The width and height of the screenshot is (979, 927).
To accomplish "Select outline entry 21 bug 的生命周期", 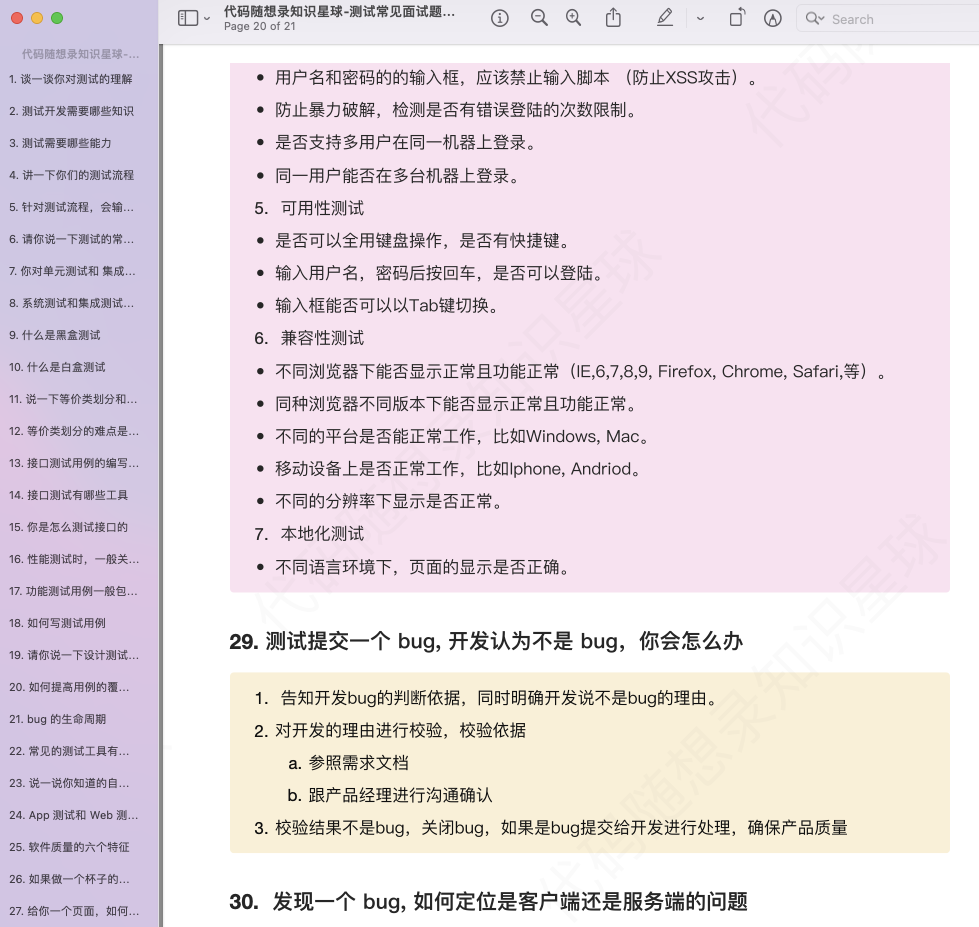I will [57, 719].
